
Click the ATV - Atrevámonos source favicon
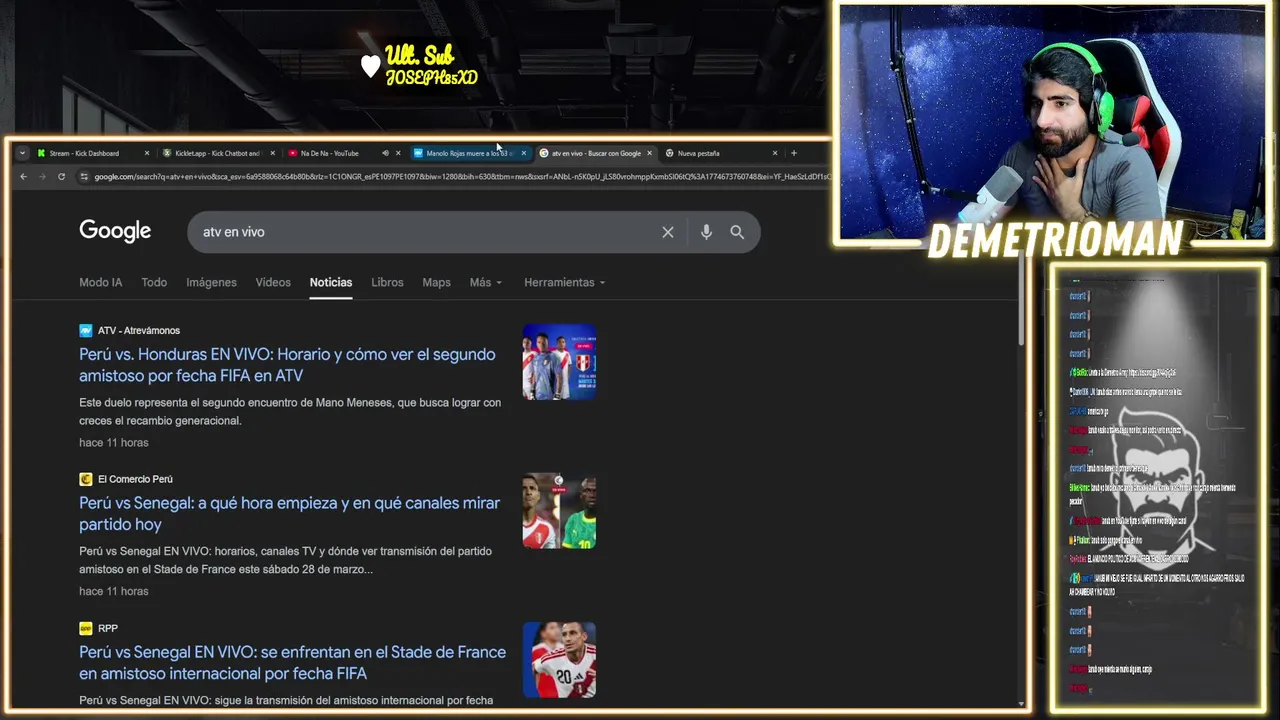coord(86,330)
